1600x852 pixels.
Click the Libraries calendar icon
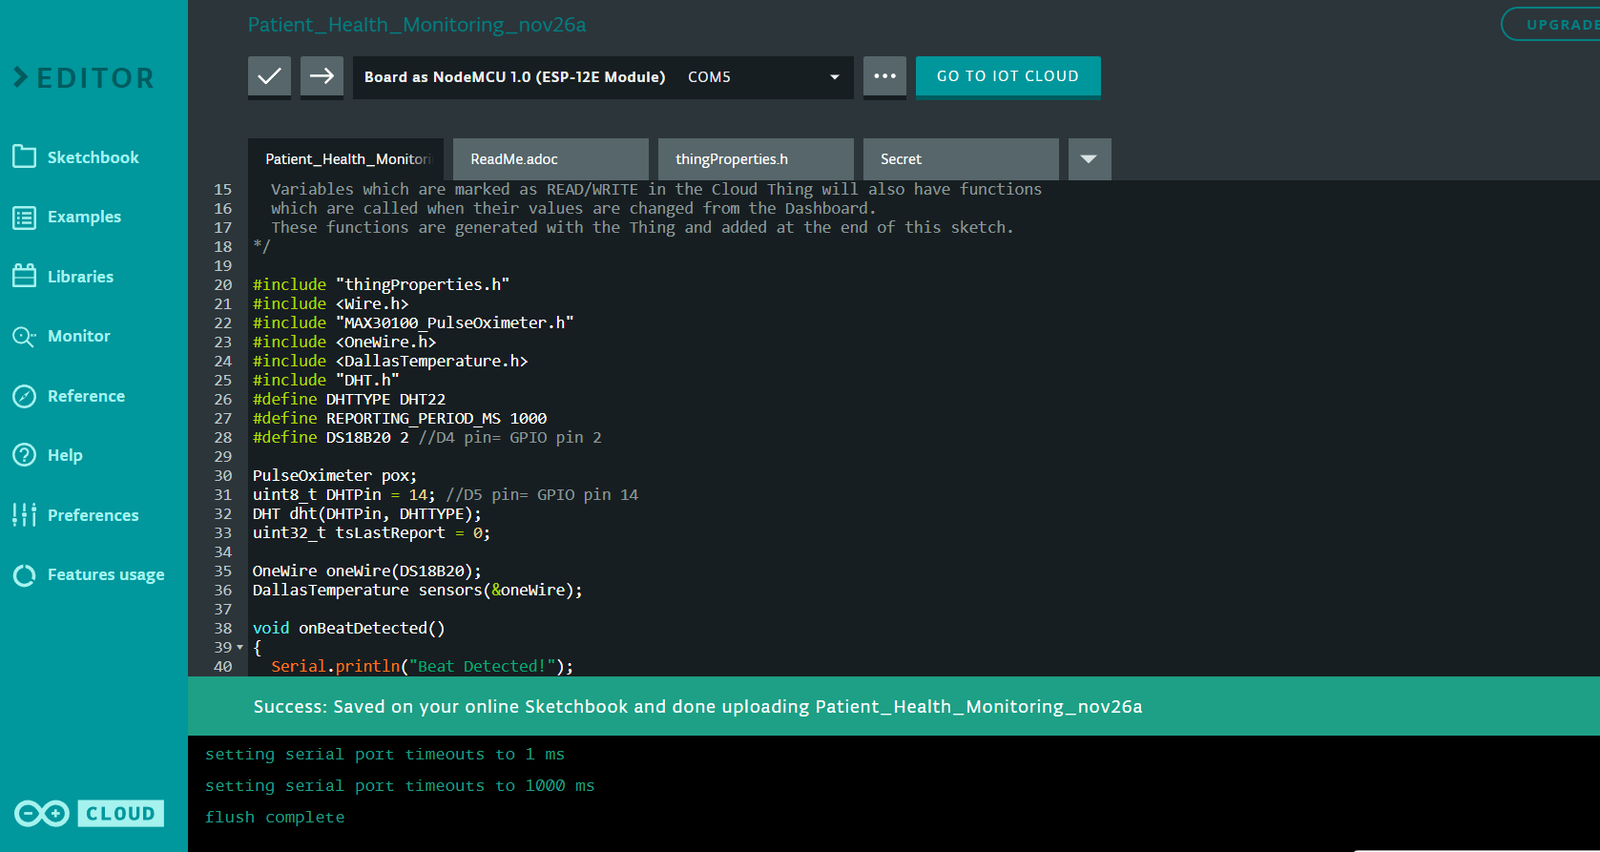tap(24, 276)
